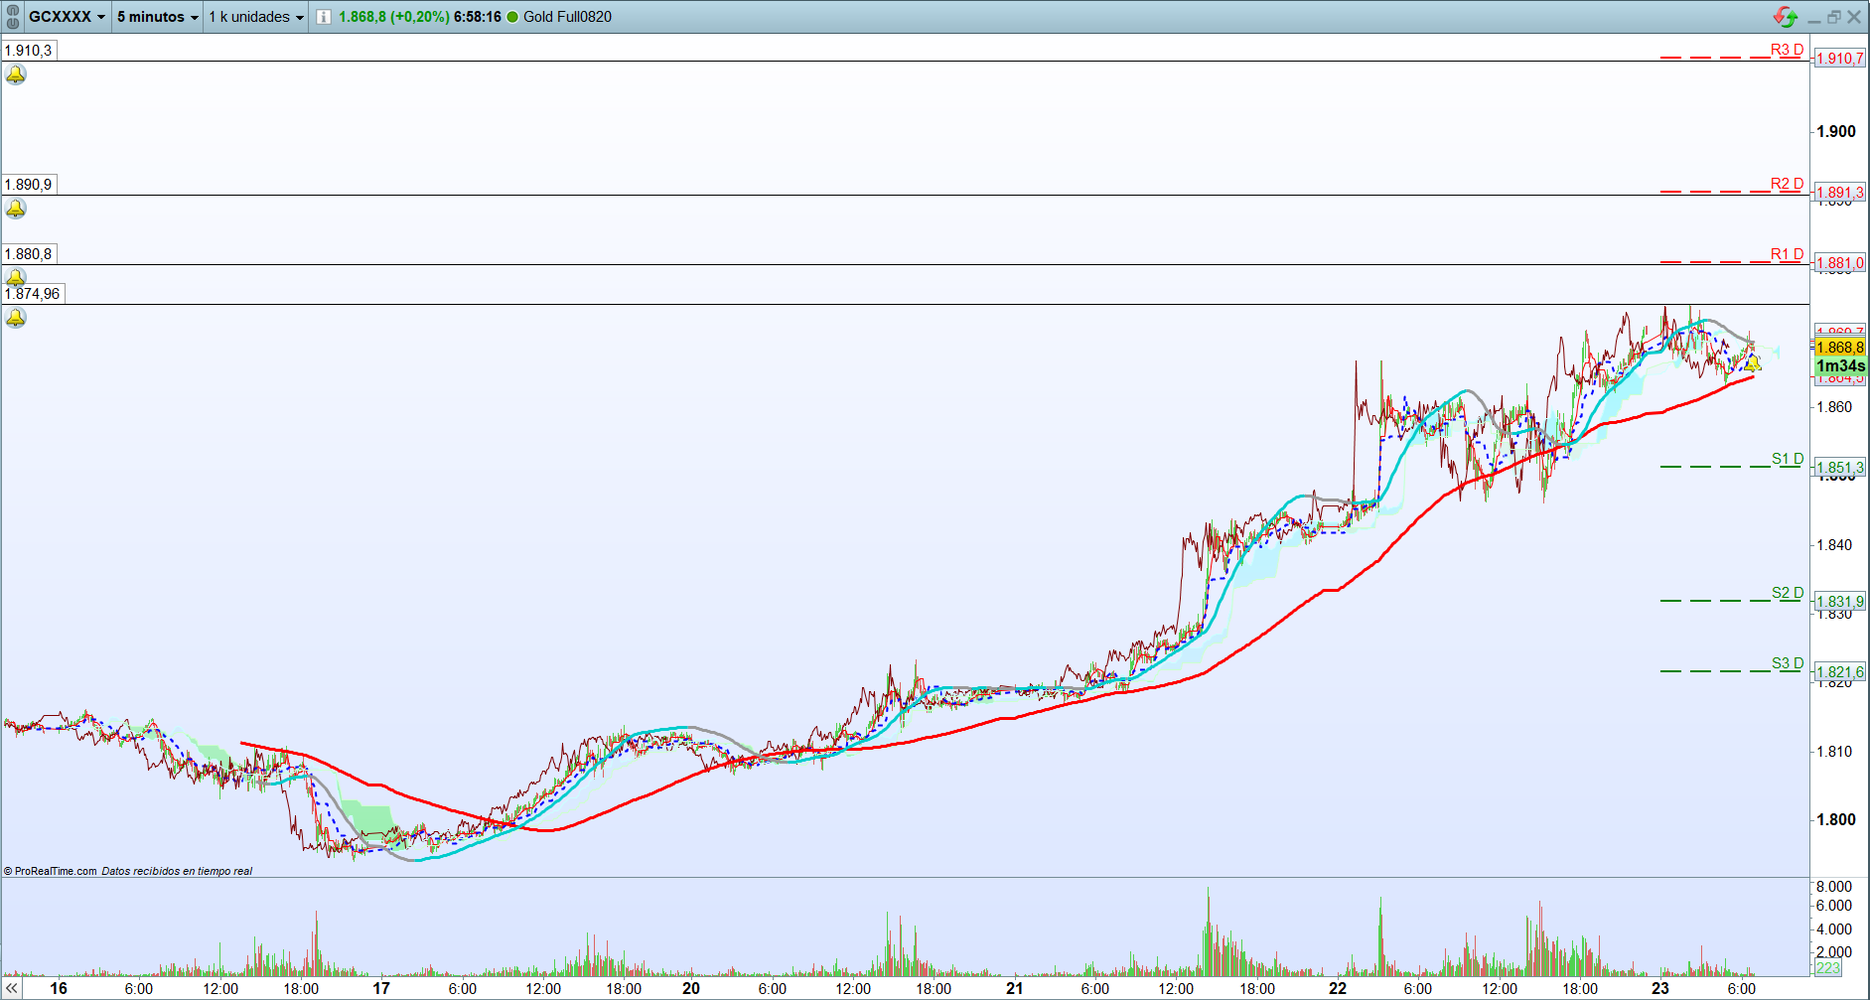Click the 6:58:16 time display
Viewport: 1870px width, 1000px height.
pyautogui.click(x=477, y=17)
